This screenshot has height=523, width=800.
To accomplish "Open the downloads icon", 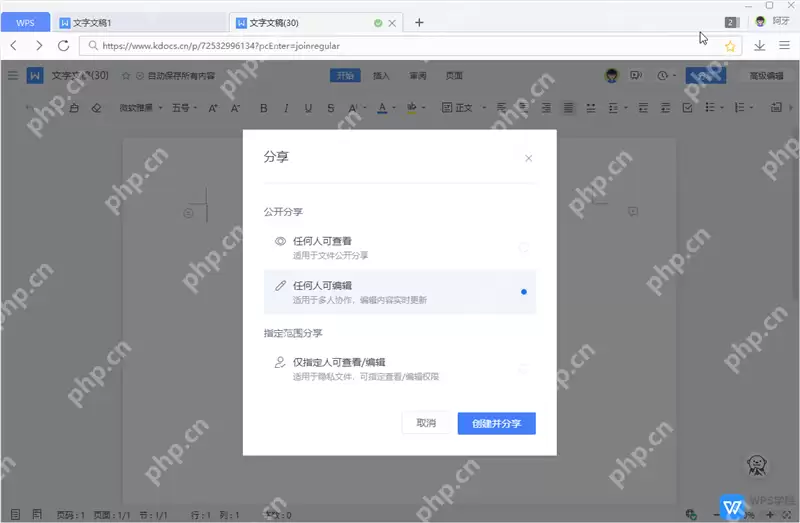I will click(x=759, y=45).
